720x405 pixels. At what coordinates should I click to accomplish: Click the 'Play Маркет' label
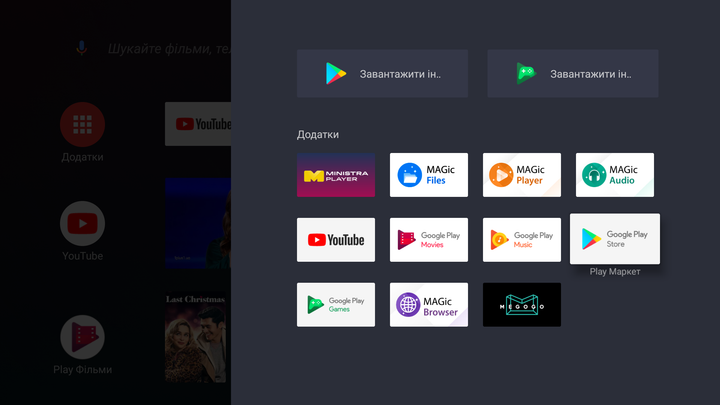click(615, 272)
